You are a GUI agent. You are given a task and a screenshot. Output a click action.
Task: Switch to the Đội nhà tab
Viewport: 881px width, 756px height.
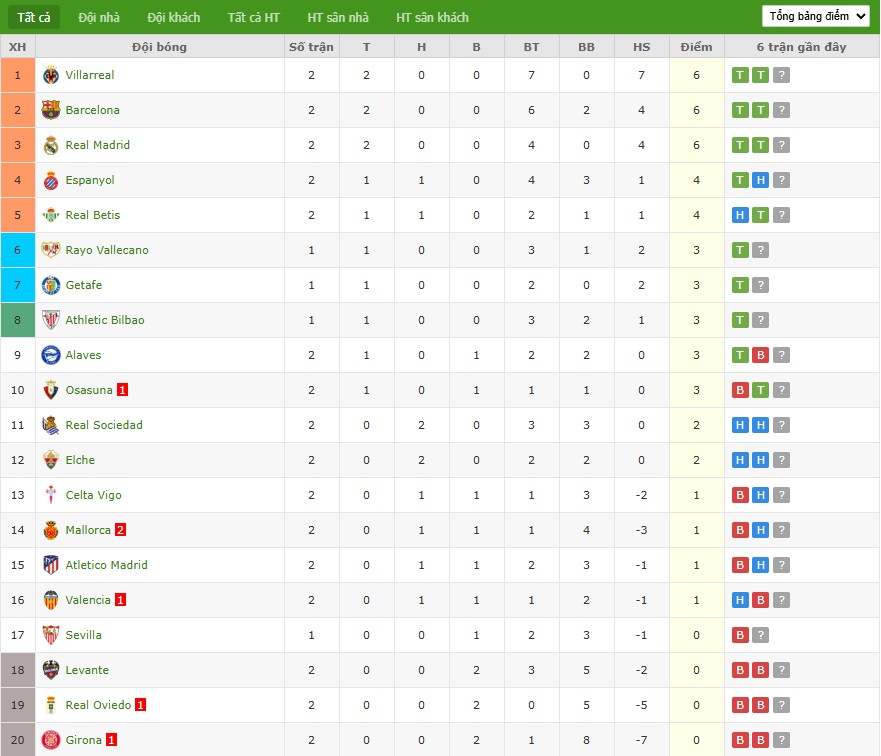pos(99,17)
